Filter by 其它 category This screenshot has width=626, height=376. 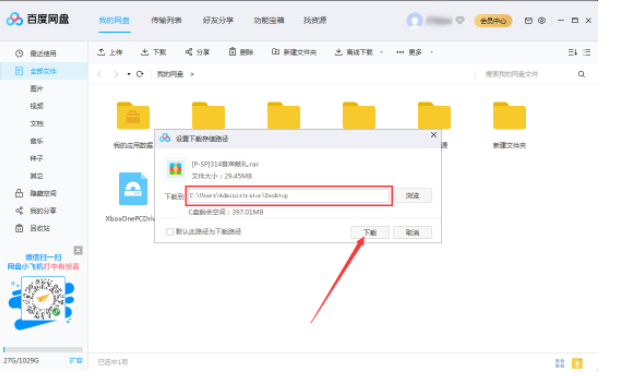(x=36, y=176)
